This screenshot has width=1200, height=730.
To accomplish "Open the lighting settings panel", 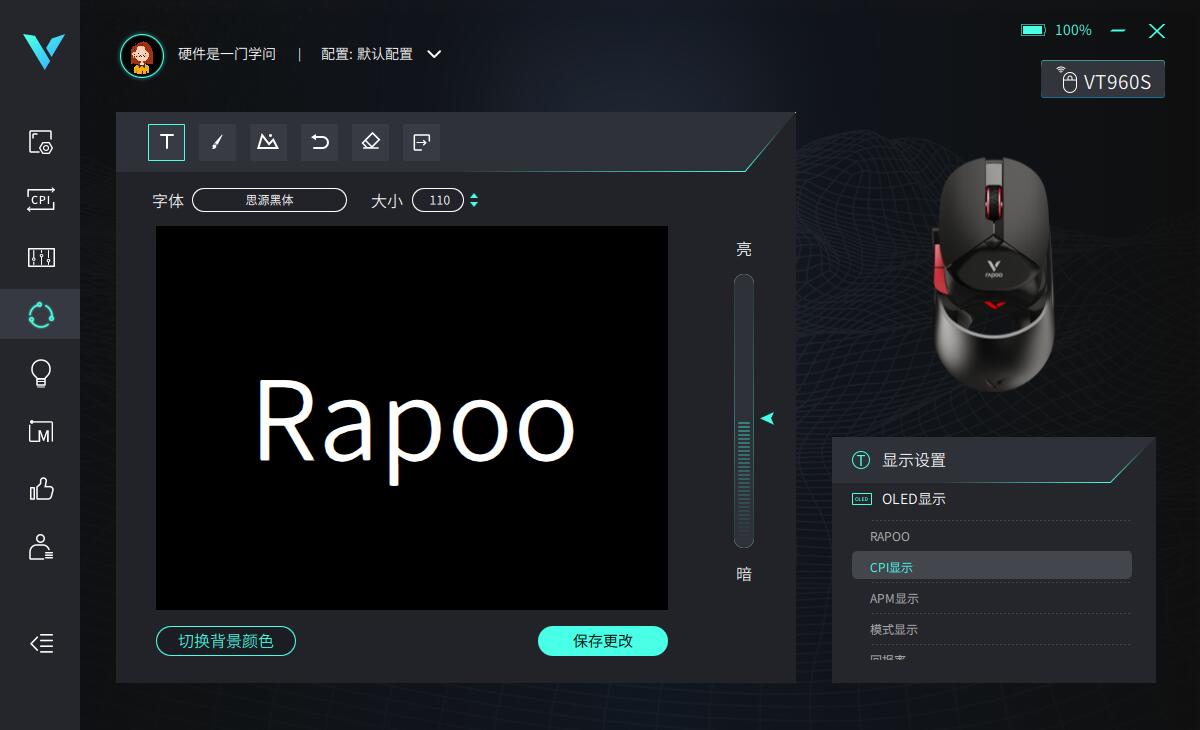I will [x=40, y=373].
